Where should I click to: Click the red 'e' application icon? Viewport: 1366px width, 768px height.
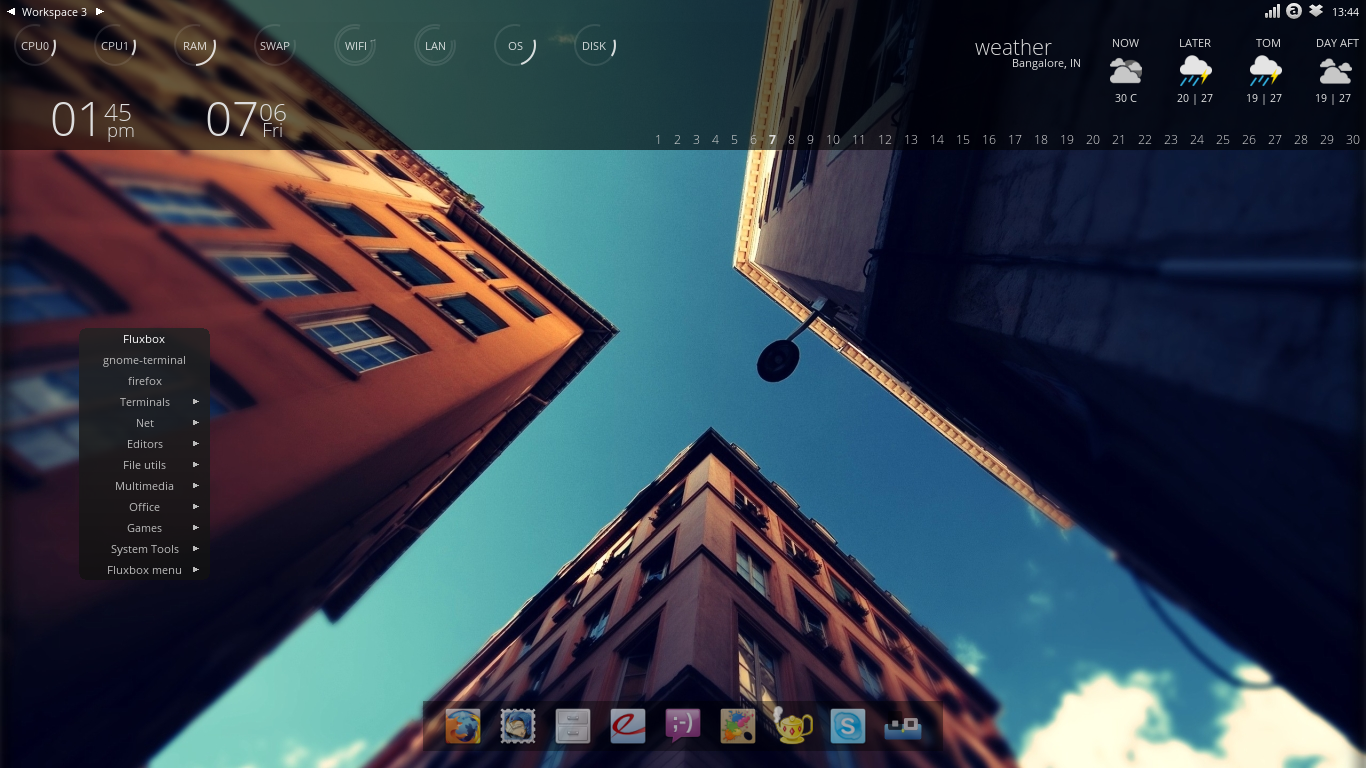coord(627,727)
